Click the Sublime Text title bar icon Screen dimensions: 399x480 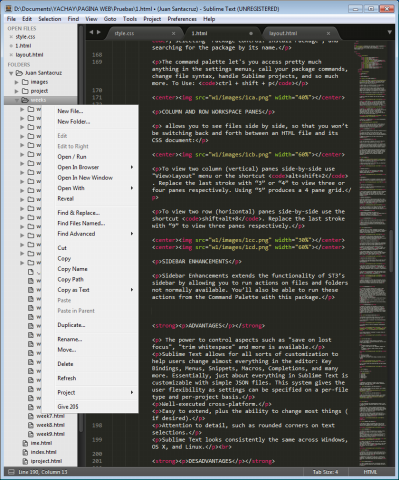(9, 8)
